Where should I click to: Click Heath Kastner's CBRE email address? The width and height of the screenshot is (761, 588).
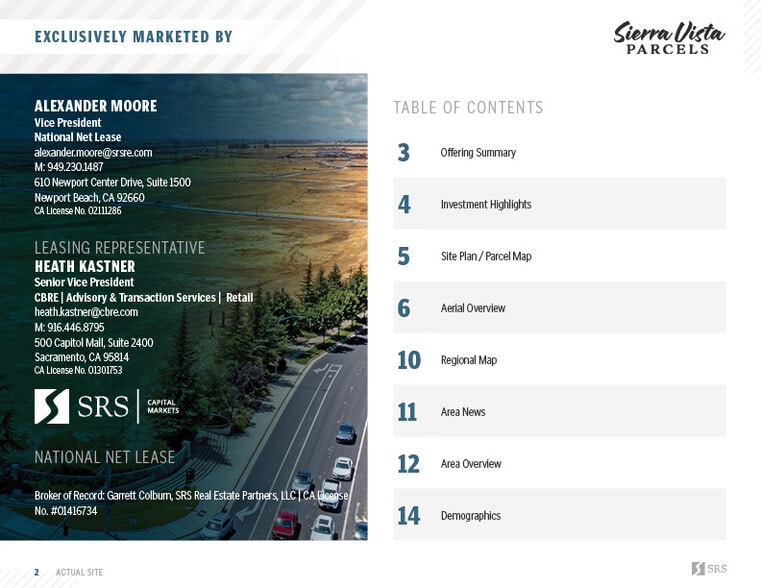pos(86,312)
